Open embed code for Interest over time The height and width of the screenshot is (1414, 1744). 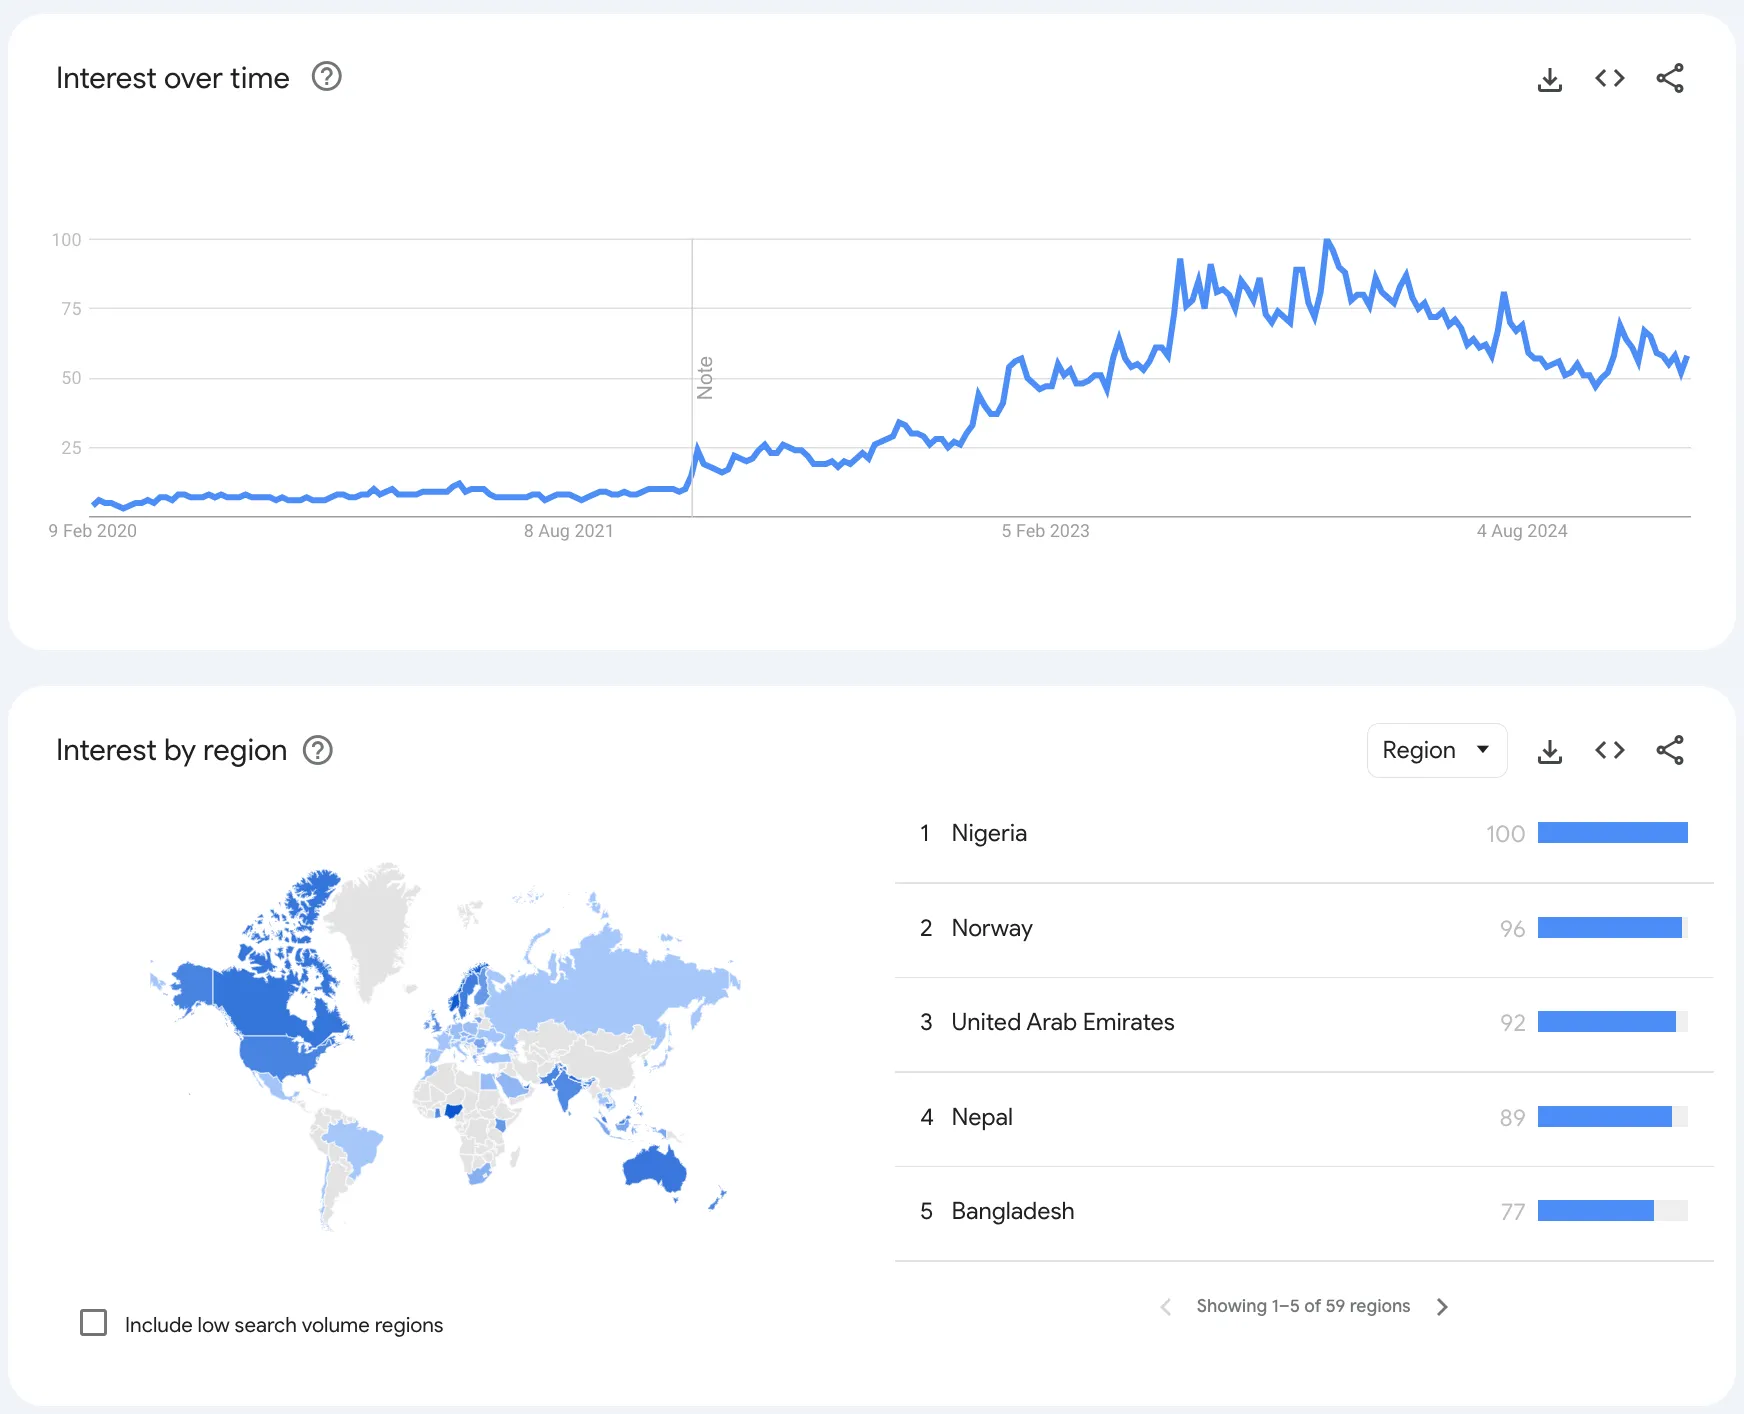pos(1609,78)
